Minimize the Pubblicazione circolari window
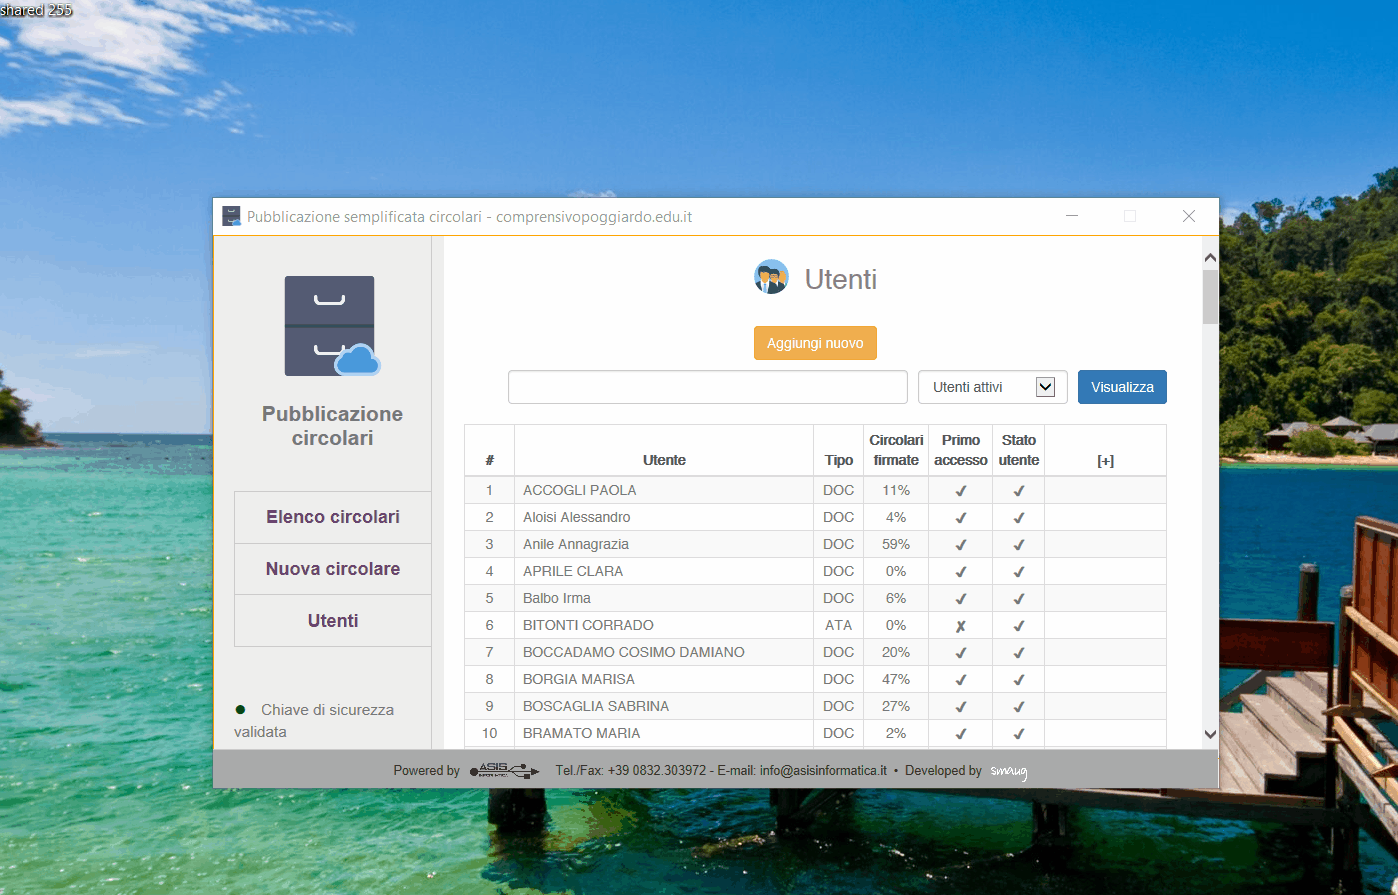The image size is (1398, 895). click(1072, 216)
